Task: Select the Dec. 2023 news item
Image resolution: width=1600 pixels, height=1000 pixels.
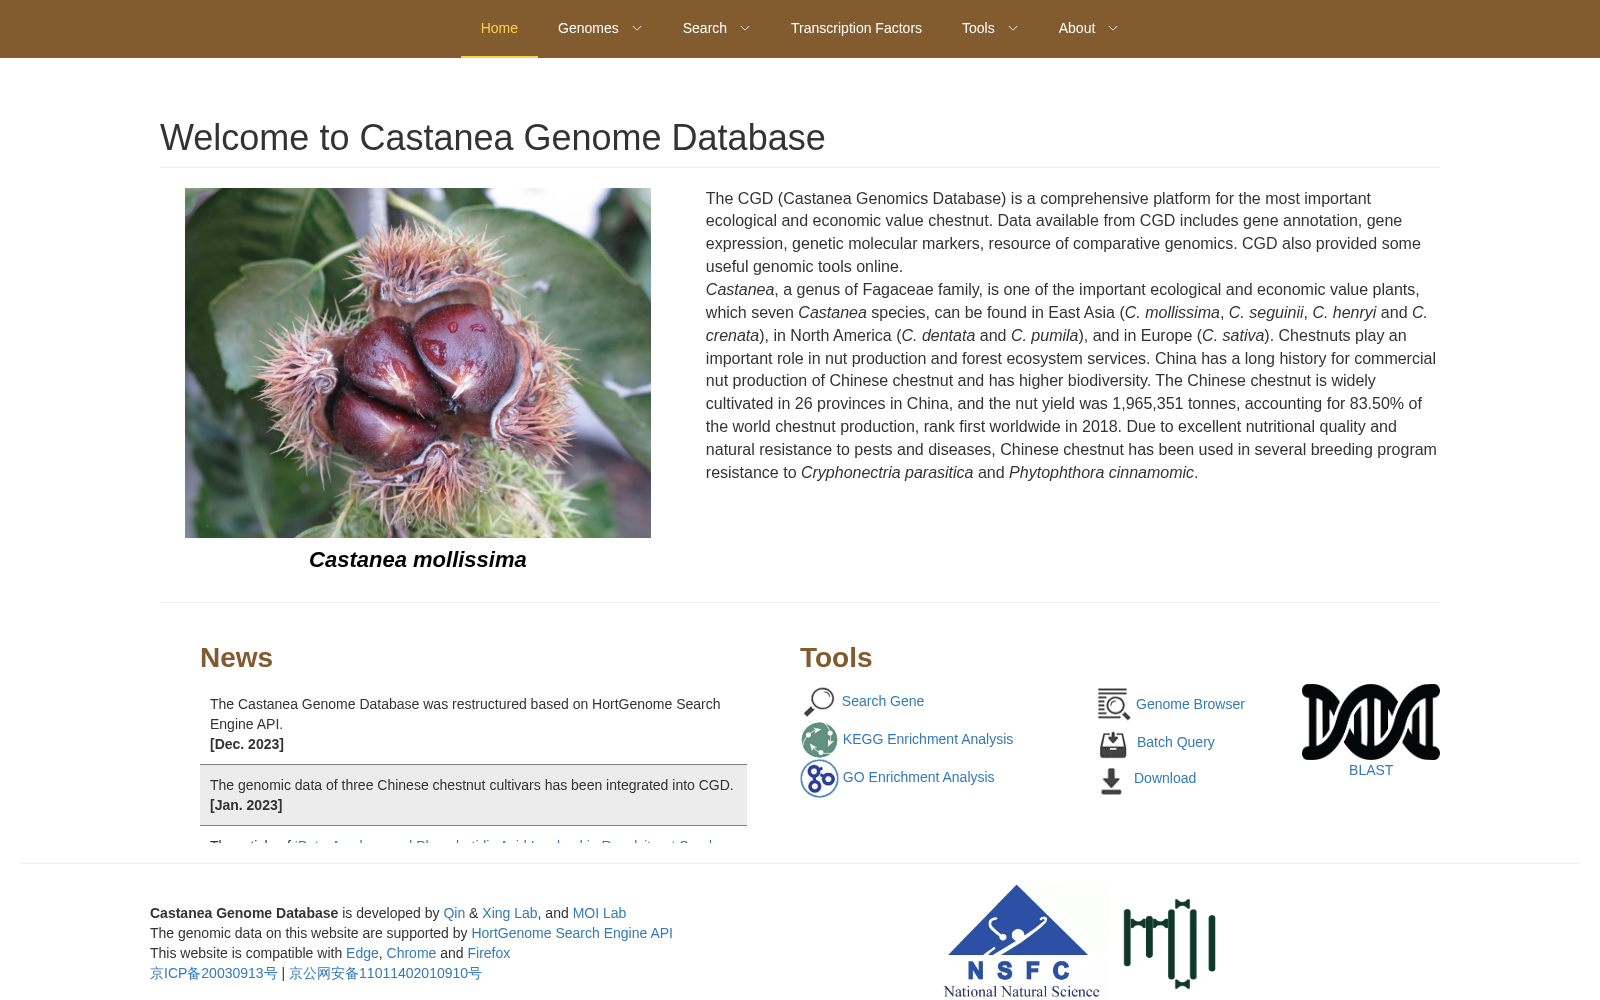Action: coord(473,724)
